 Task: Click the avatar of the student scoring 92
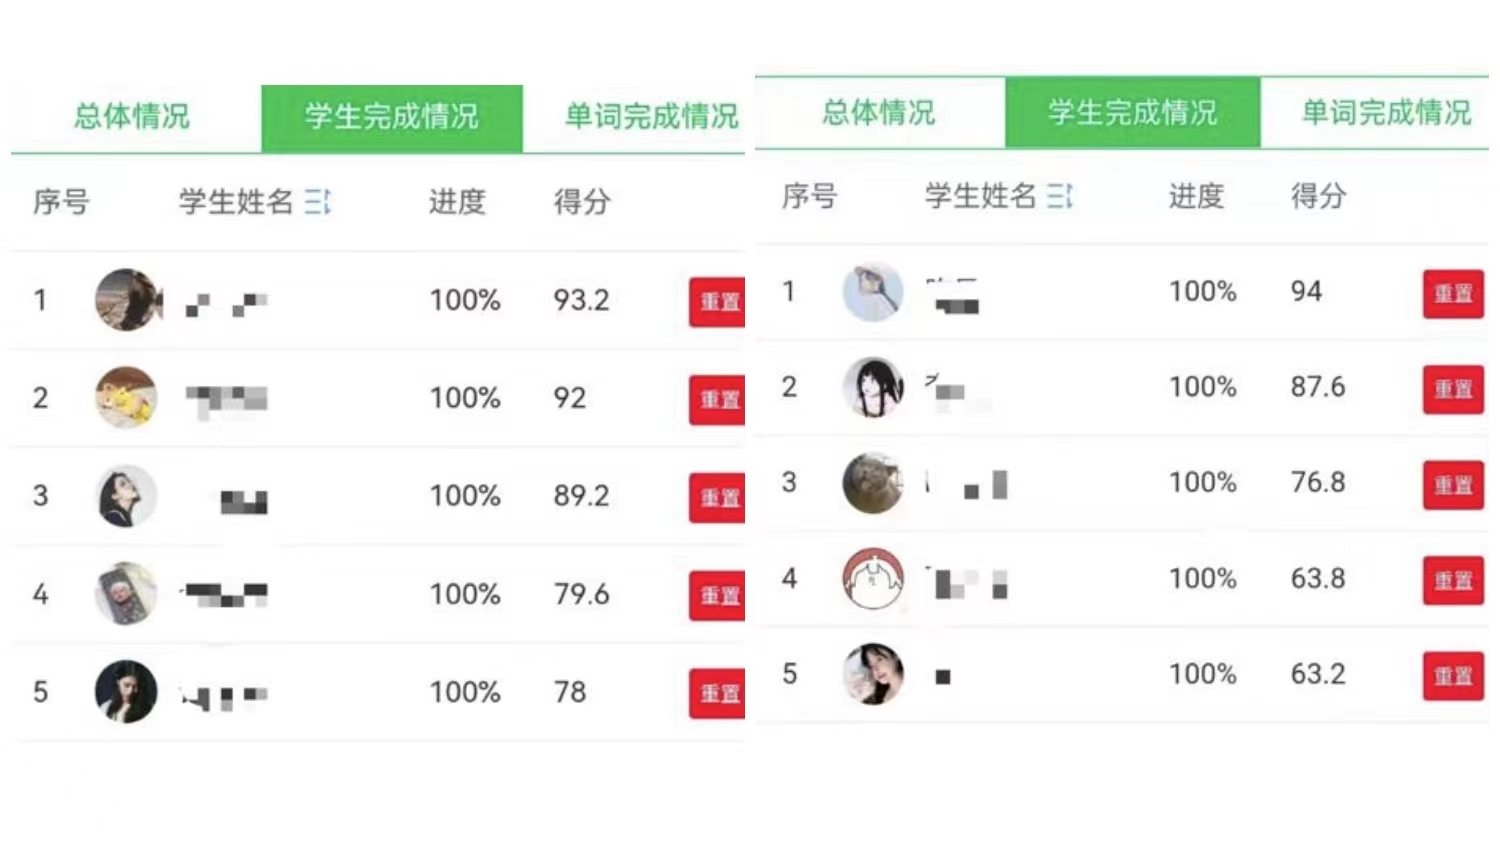tap(127, 398)
